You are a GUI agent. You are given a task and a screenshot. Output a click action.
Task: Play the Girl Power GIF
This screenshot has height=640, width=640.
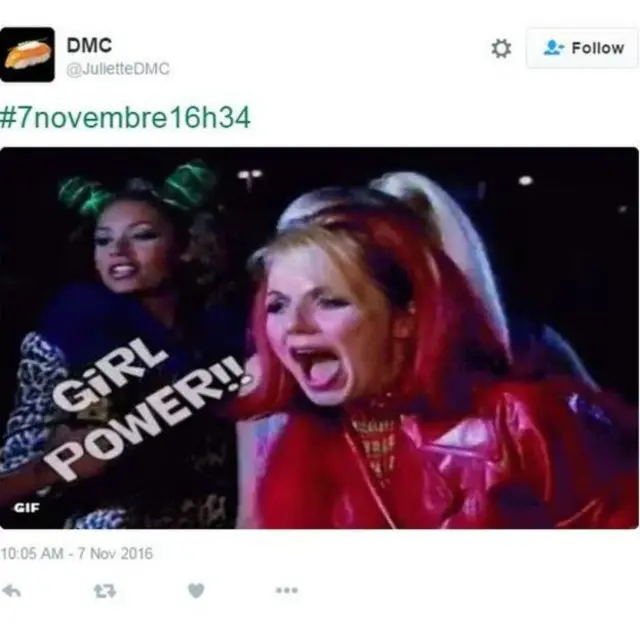pyautogui.click(x=319, y=338)
